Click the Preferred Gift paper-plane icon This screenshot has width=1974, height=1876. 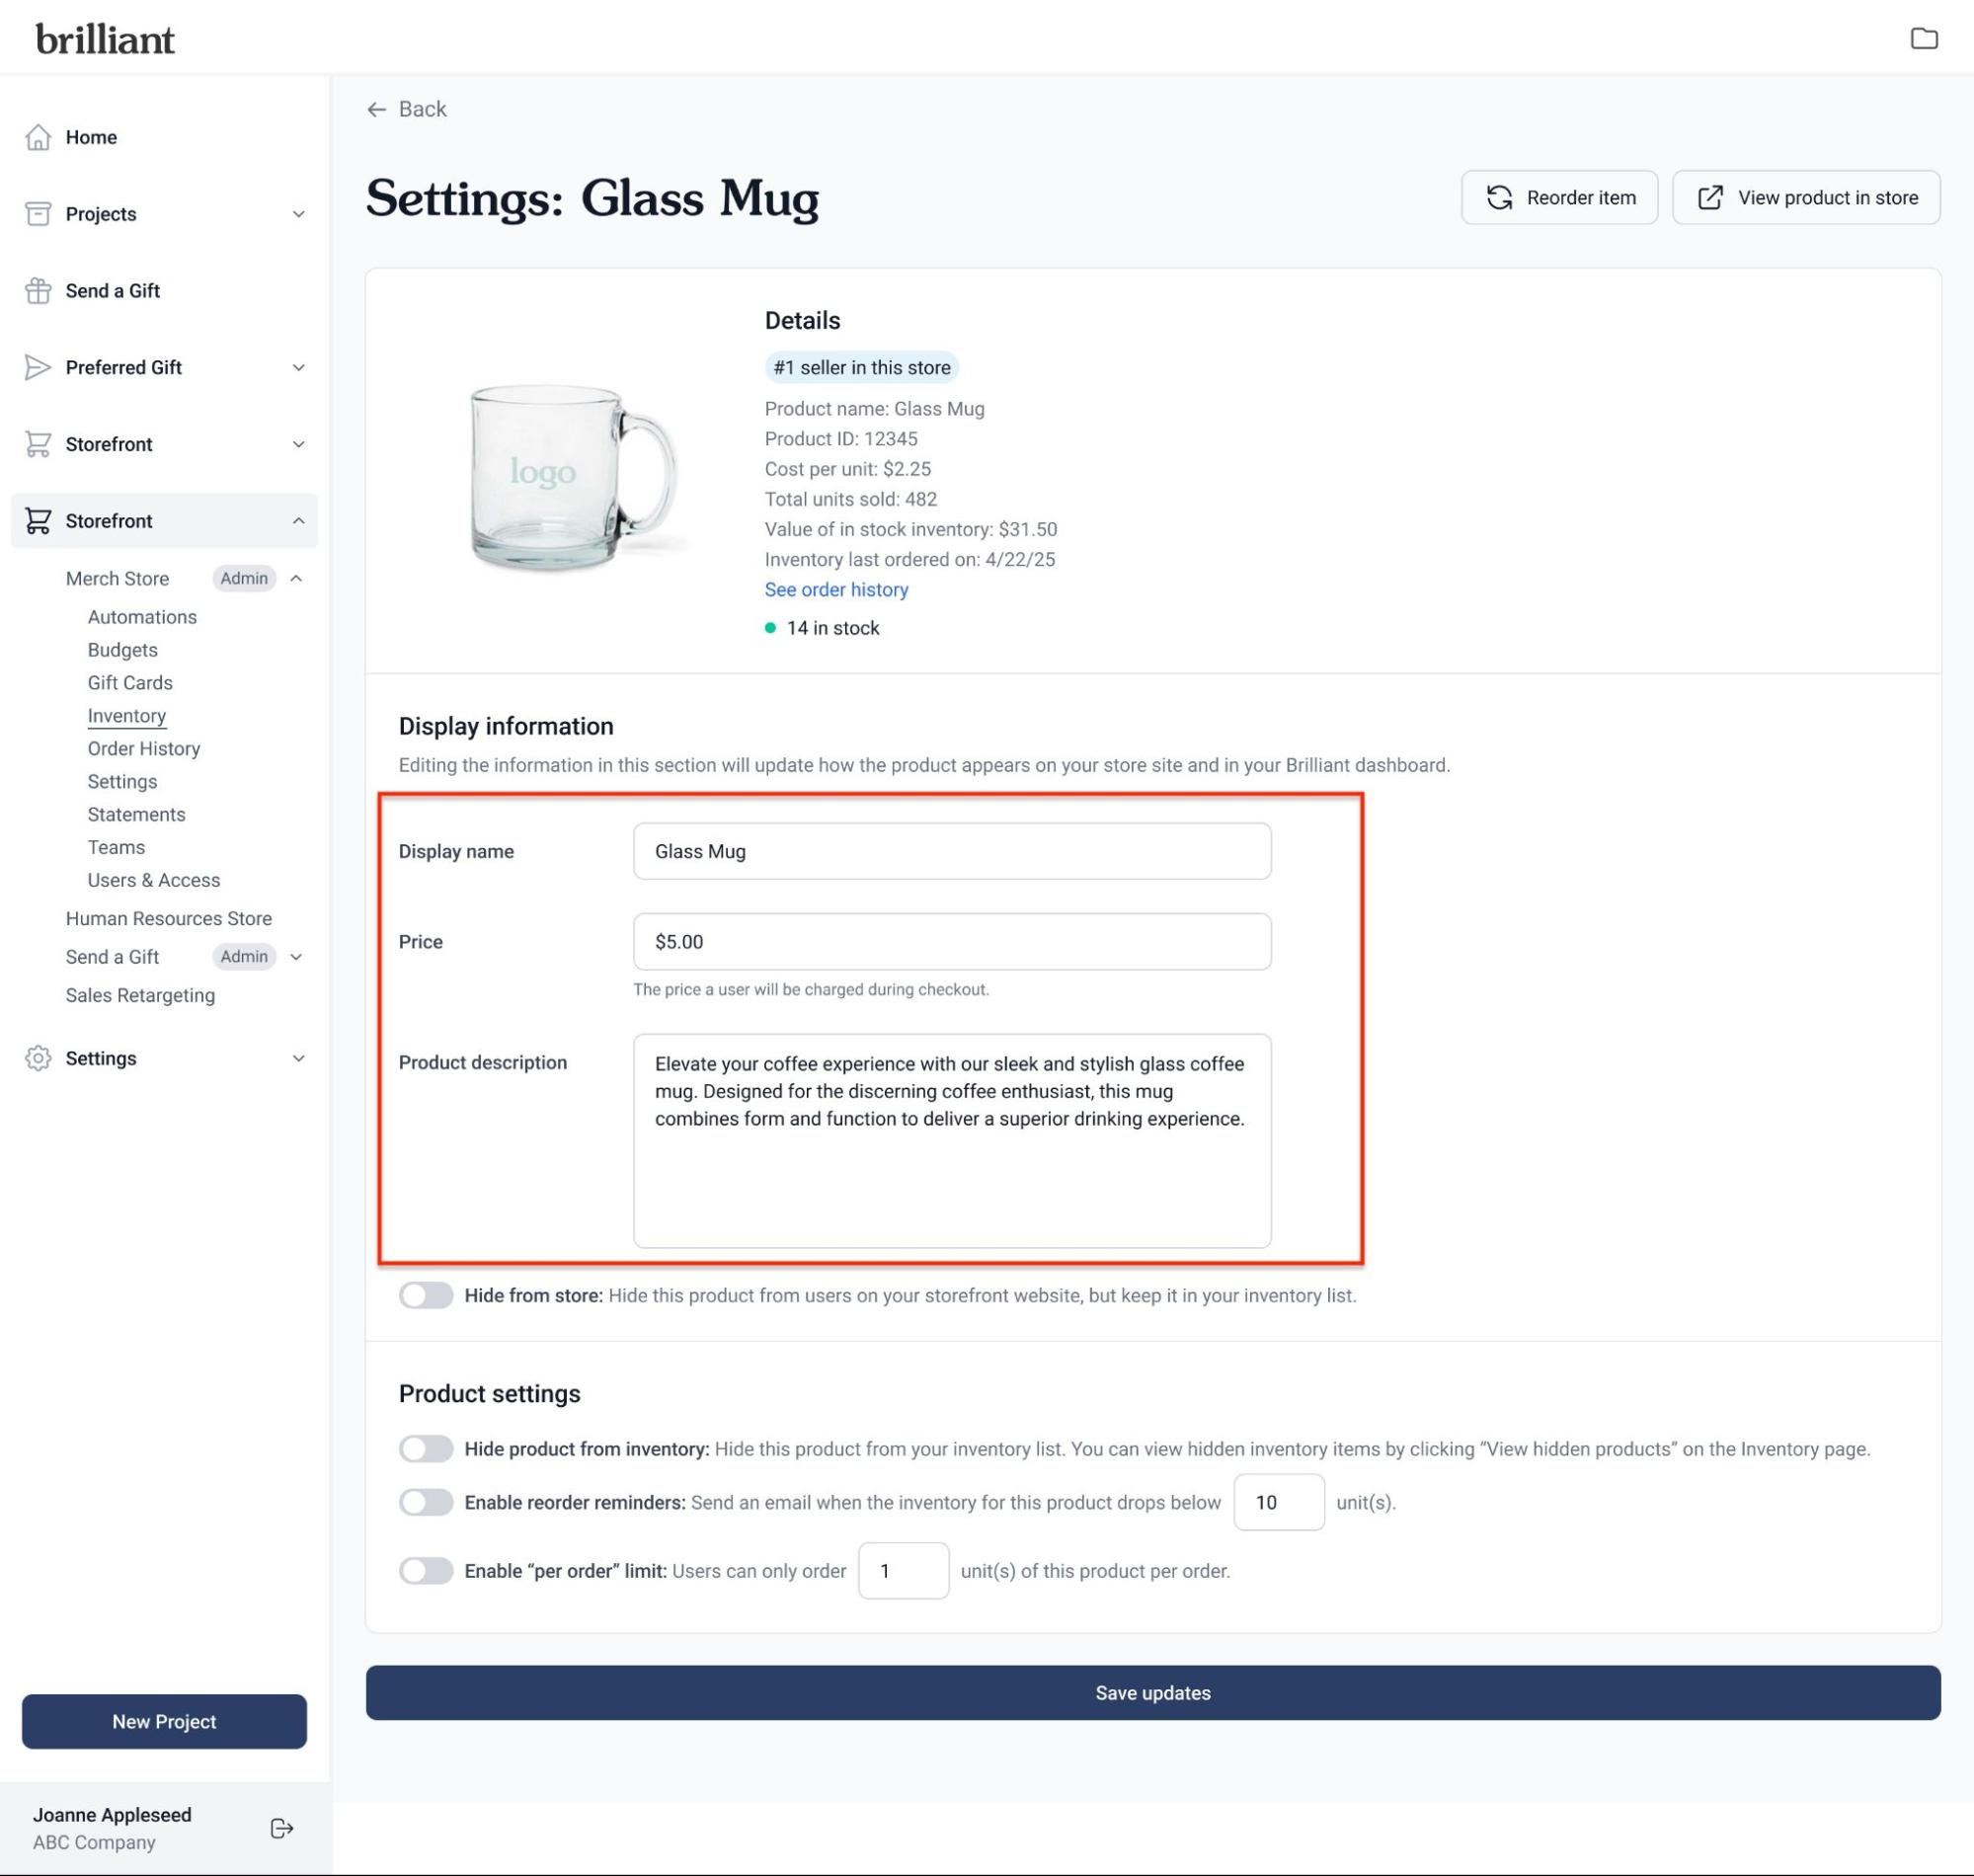[38, 367]
